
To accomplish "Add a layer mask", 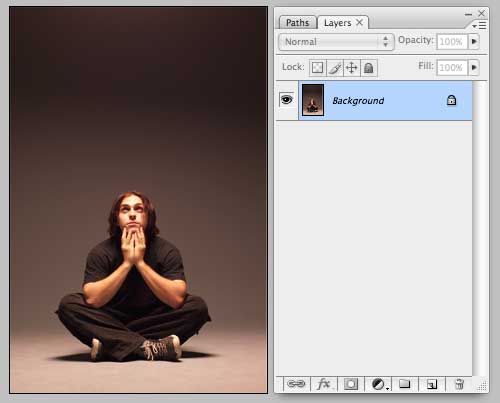I will [351, 384].
